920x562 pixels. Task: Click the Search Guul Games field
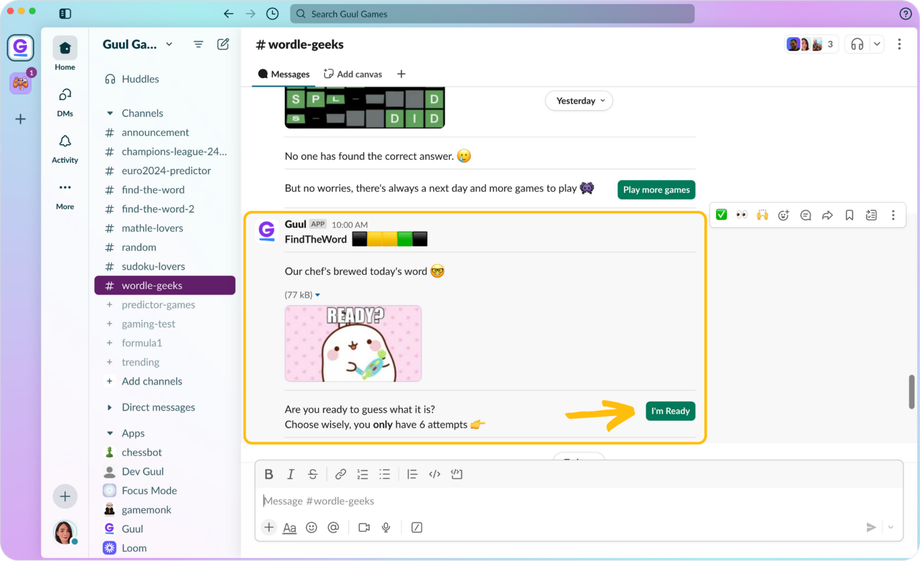pyautogui.click(x=492, y=13)
